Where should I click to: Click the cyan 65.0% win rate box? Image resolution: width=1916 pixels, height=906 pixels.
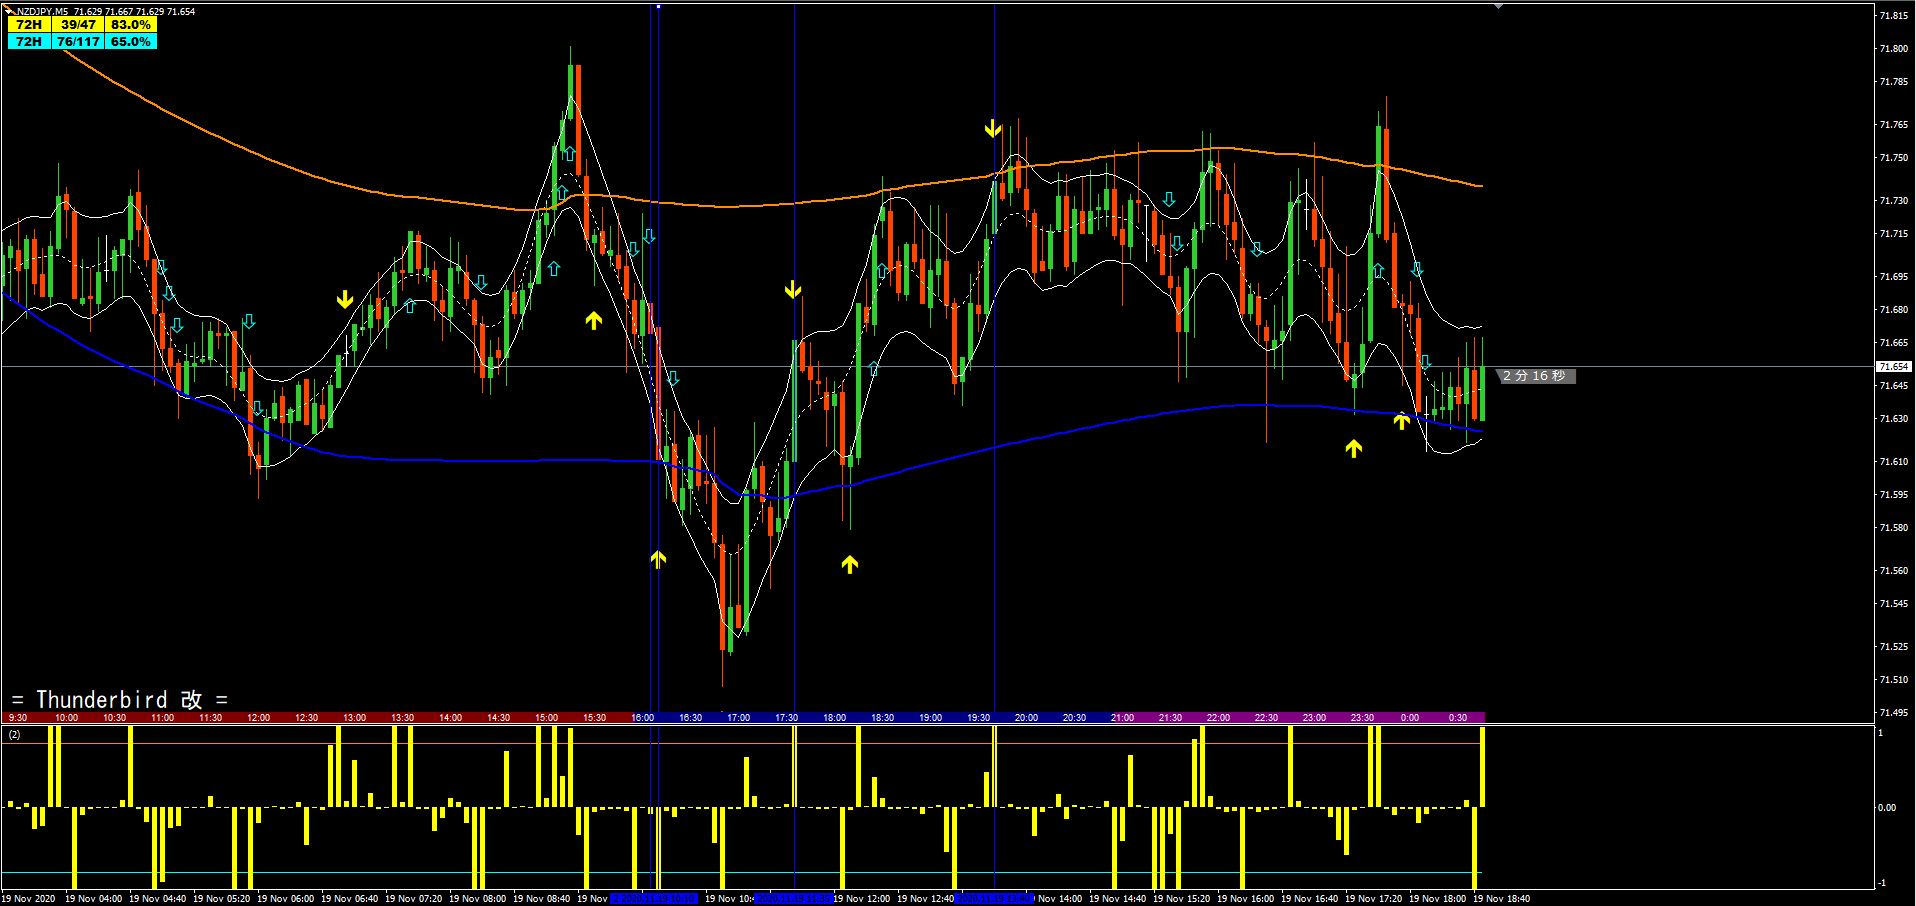click(130, 42)
